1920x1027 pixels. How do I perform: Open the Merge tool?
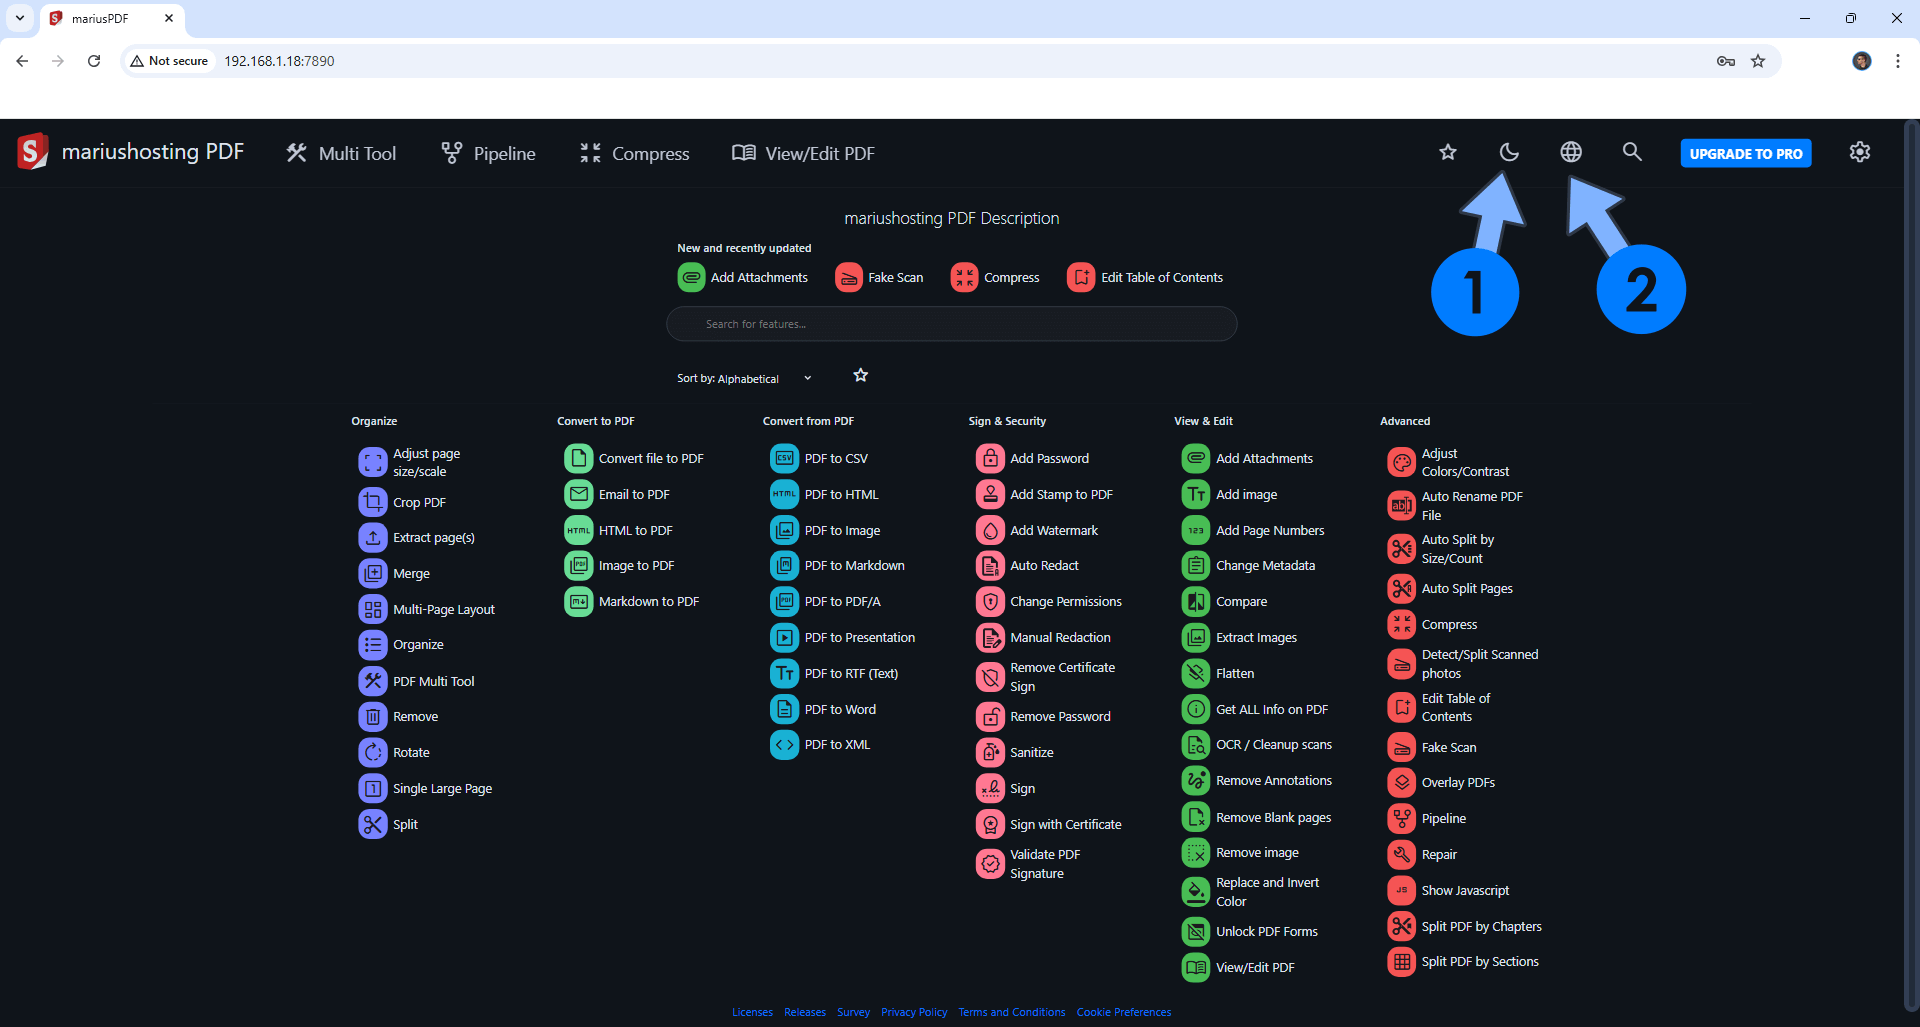(395, 573)
